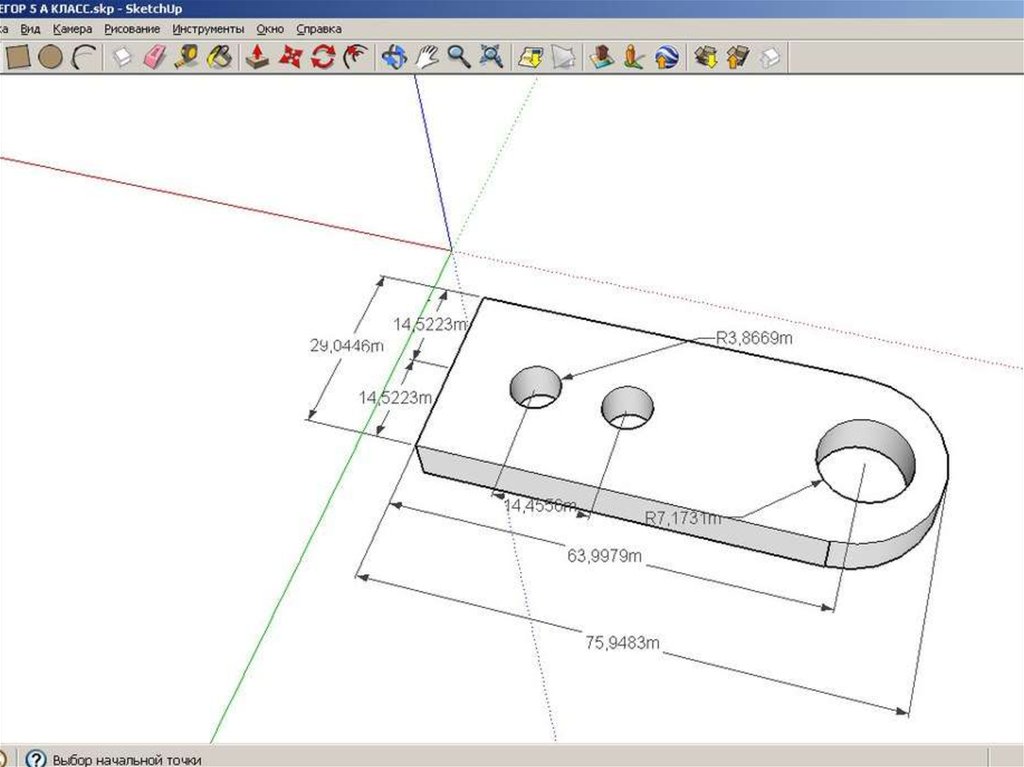Click the help icon in status bar
This screenshot has width=1024, height=767.
pyautogui.click(x=36, y=758)
